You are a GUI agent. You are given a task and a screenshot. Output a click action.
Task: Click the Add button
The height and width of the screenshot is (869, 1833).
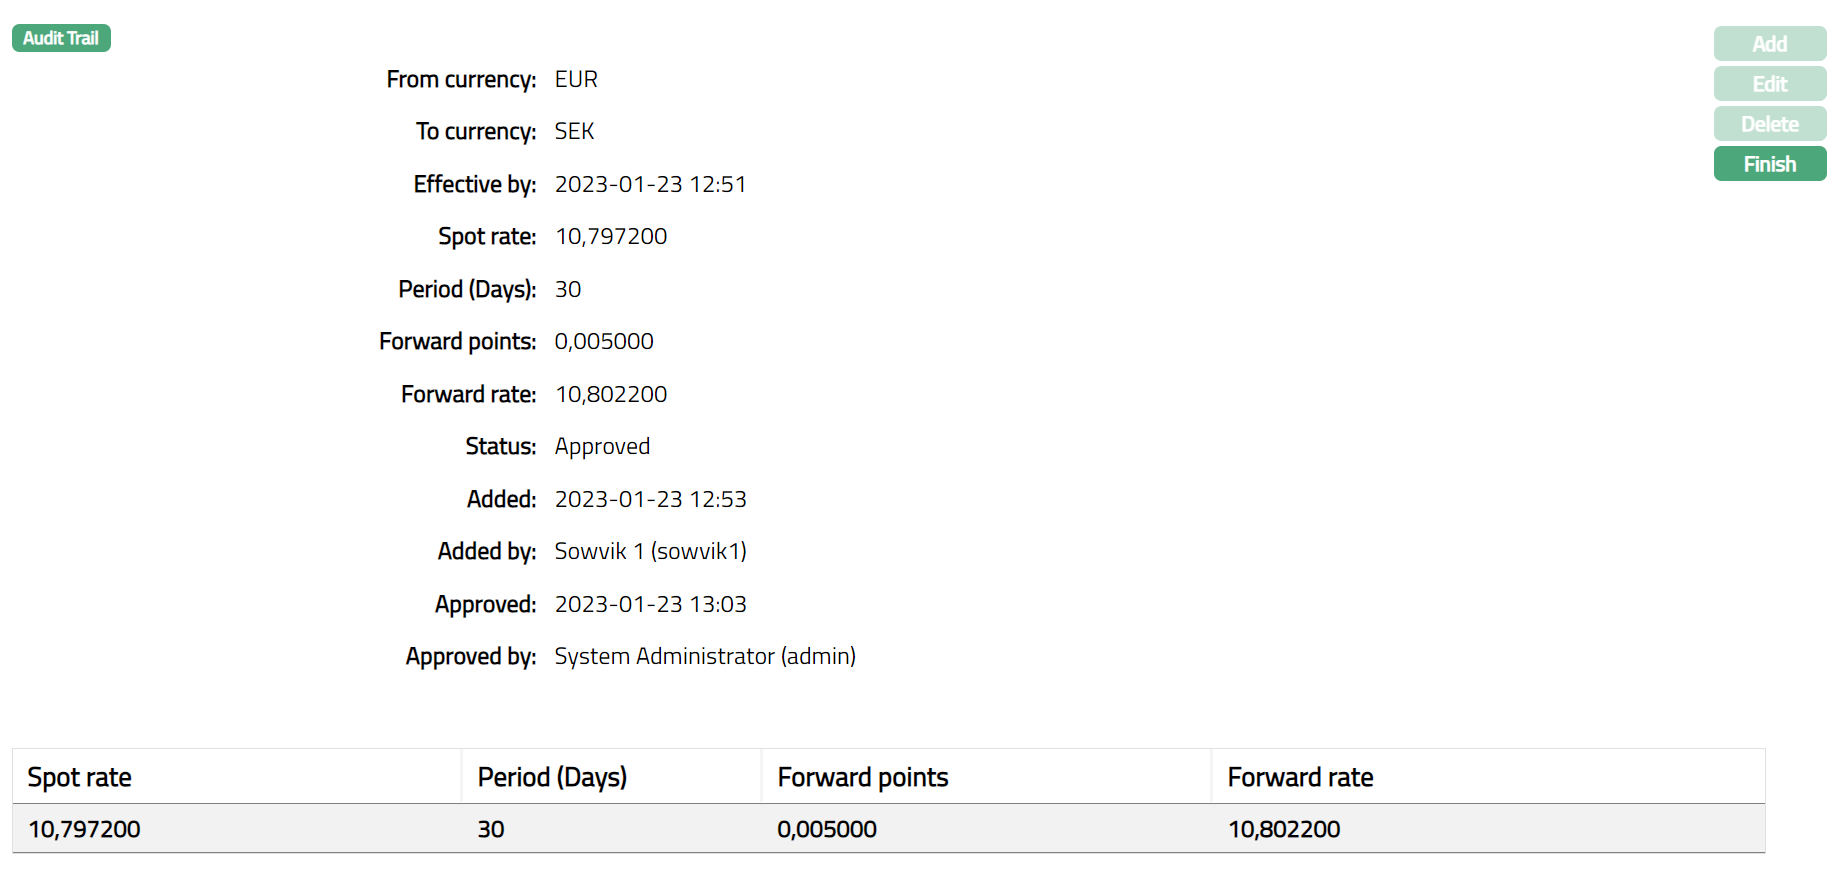pyautogui.click(x=1769, y=44)
